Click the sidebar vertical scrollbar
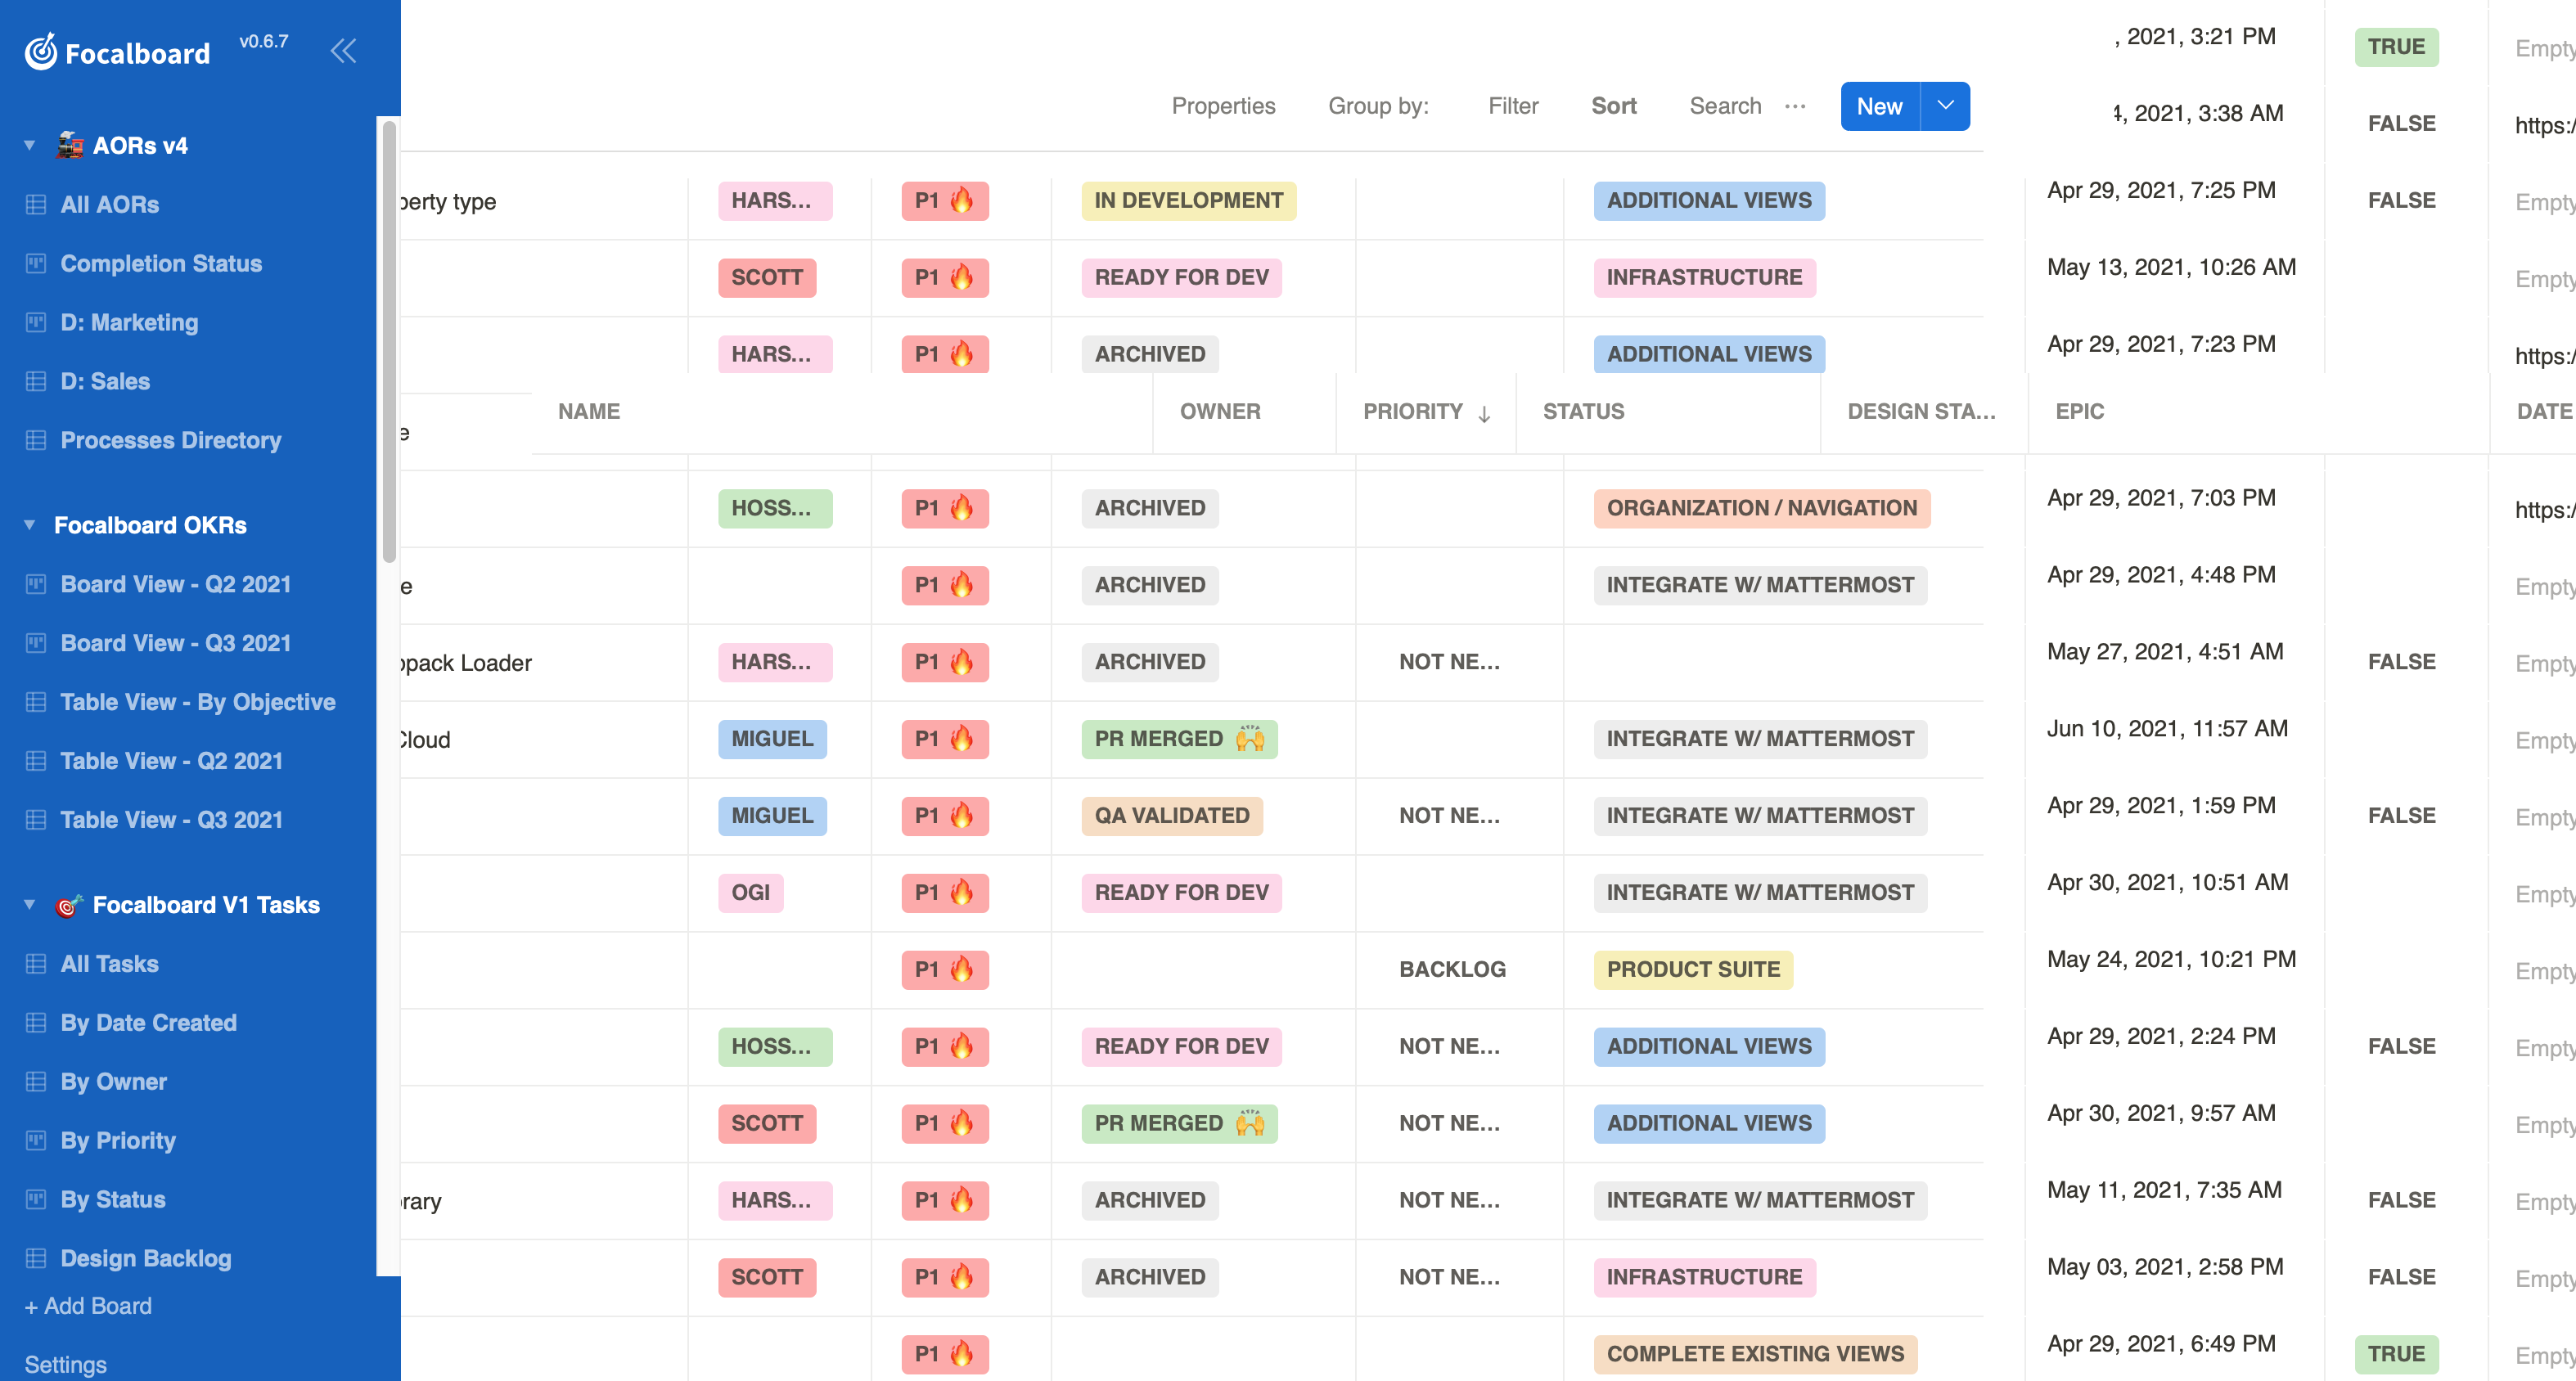This screenshot has width=2576, height=1381. 389,341
